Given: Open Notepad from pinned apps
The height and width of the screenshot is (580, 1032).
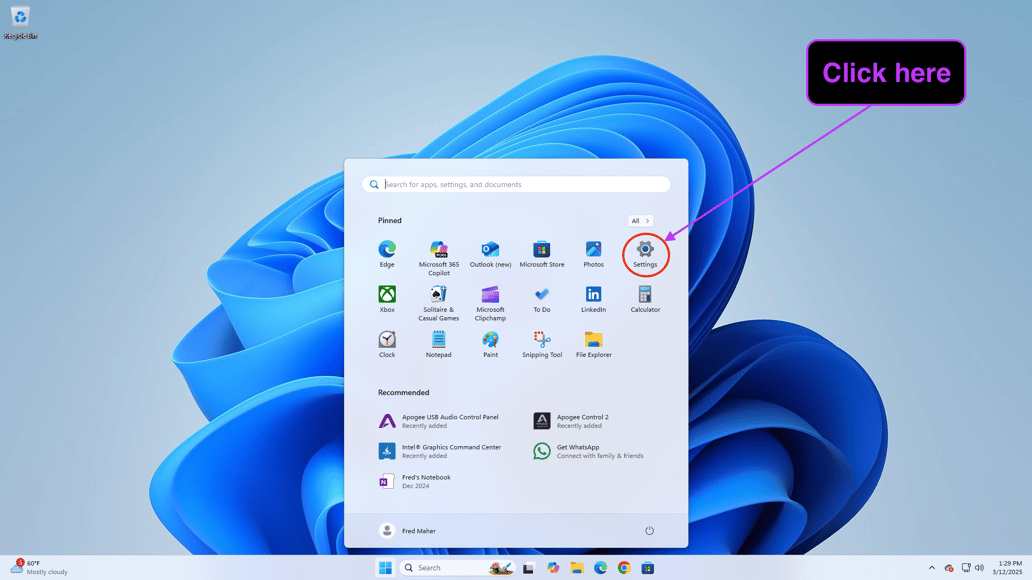Looking at the screenshot, I should [x=438, y=340].
